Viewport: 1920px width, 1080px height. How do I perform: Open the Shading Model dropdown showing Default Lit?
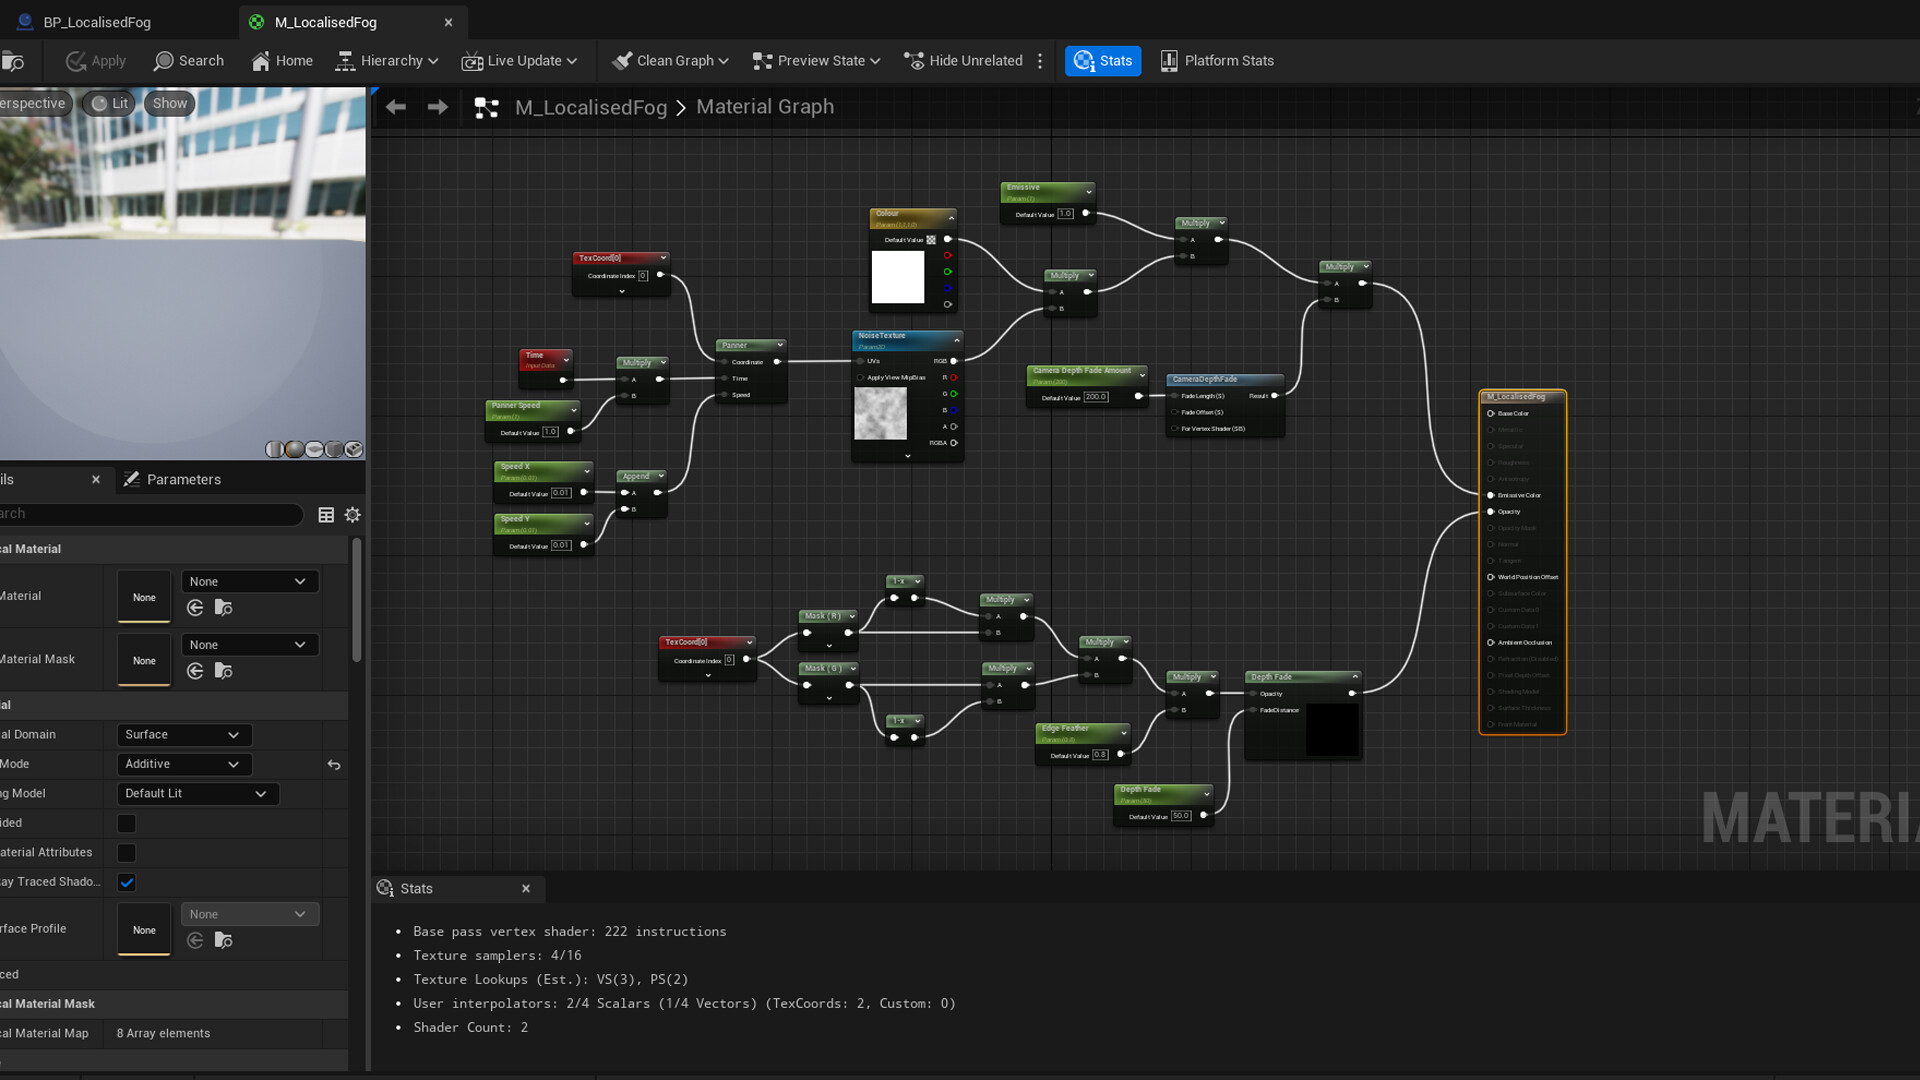[x=197, y=793]
